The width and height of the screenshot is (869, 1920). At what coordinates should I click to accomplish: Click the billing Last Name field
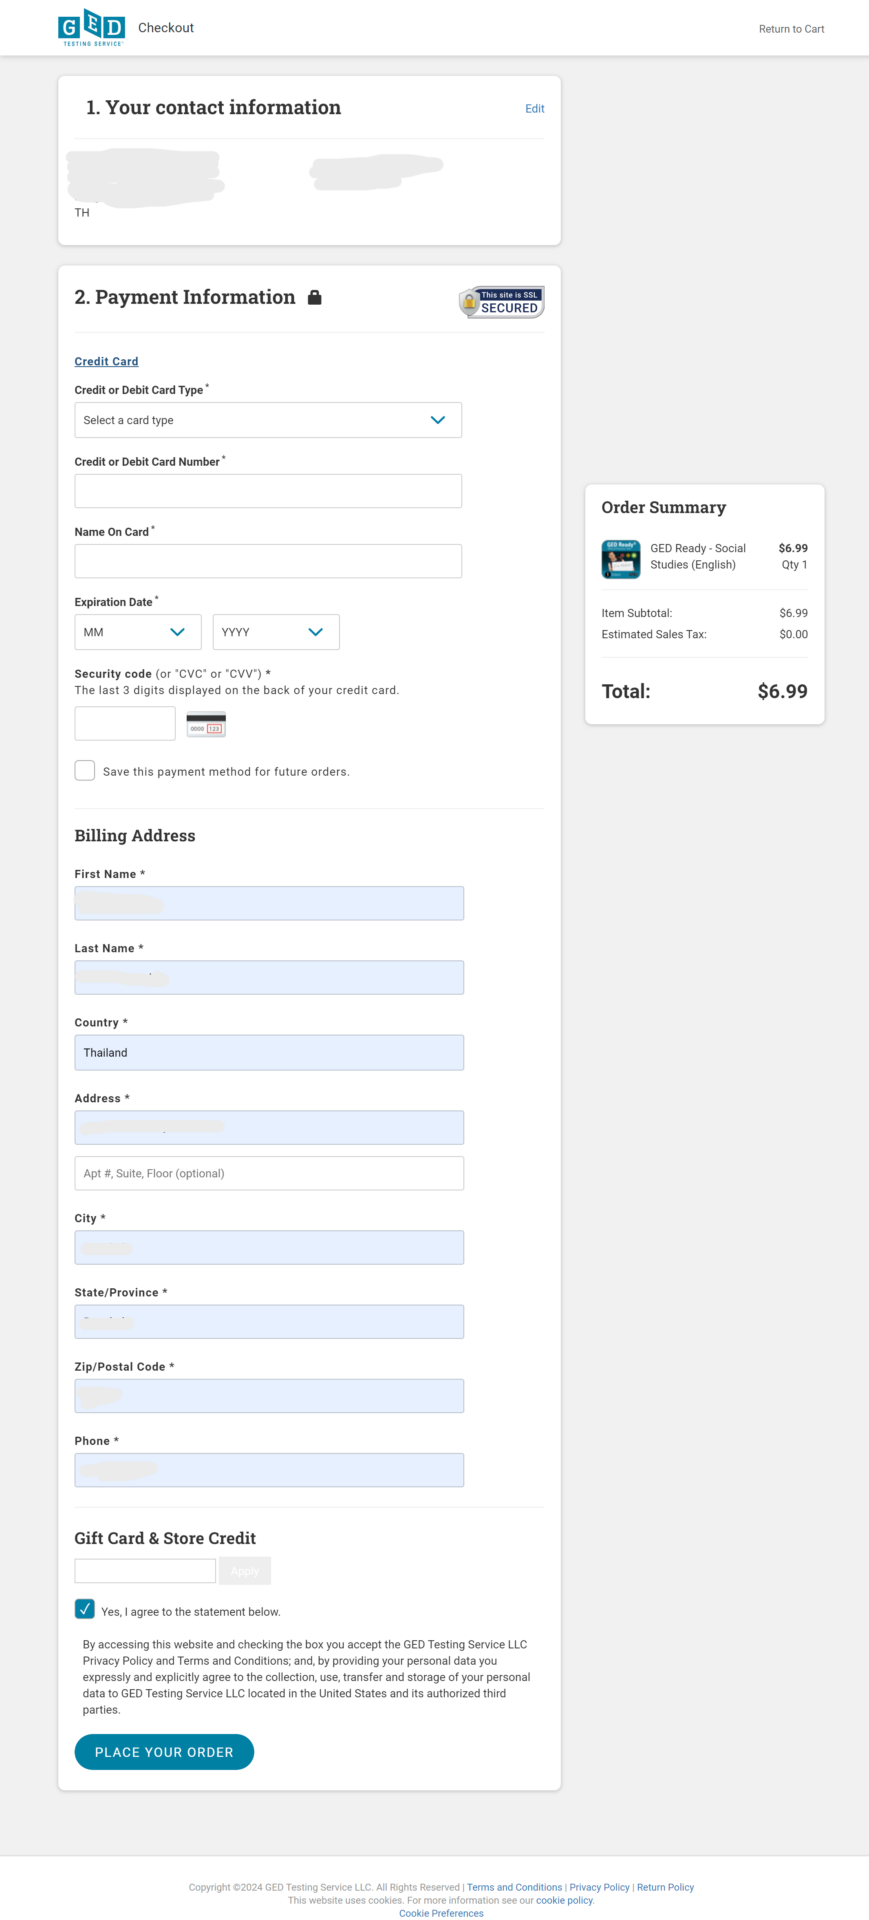(269, 977)
